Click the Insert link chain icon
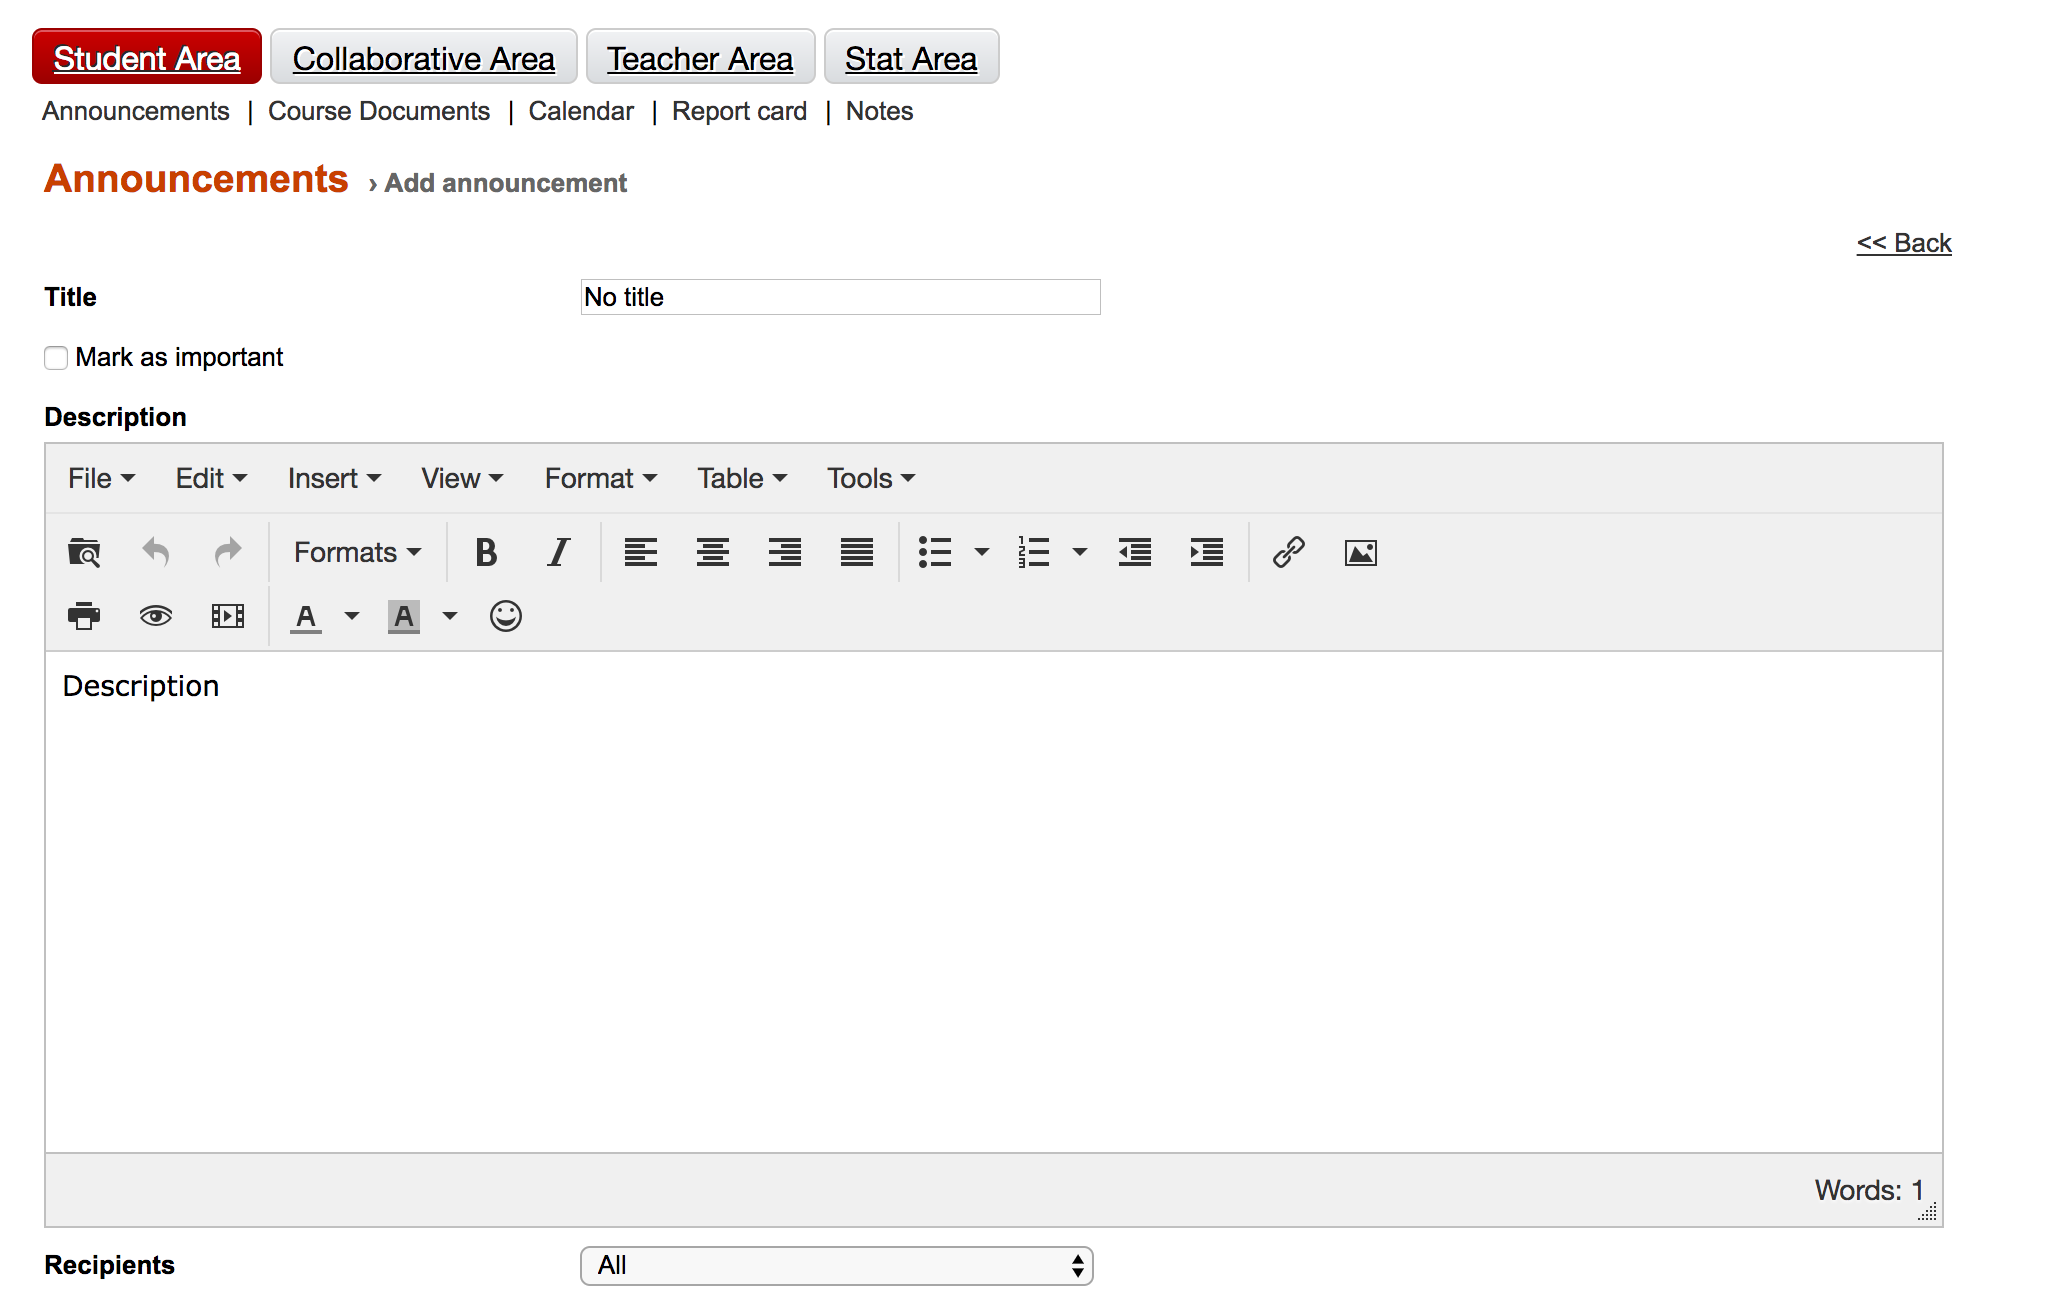Screen dimensions: 2060x1290 [1288, 552]
